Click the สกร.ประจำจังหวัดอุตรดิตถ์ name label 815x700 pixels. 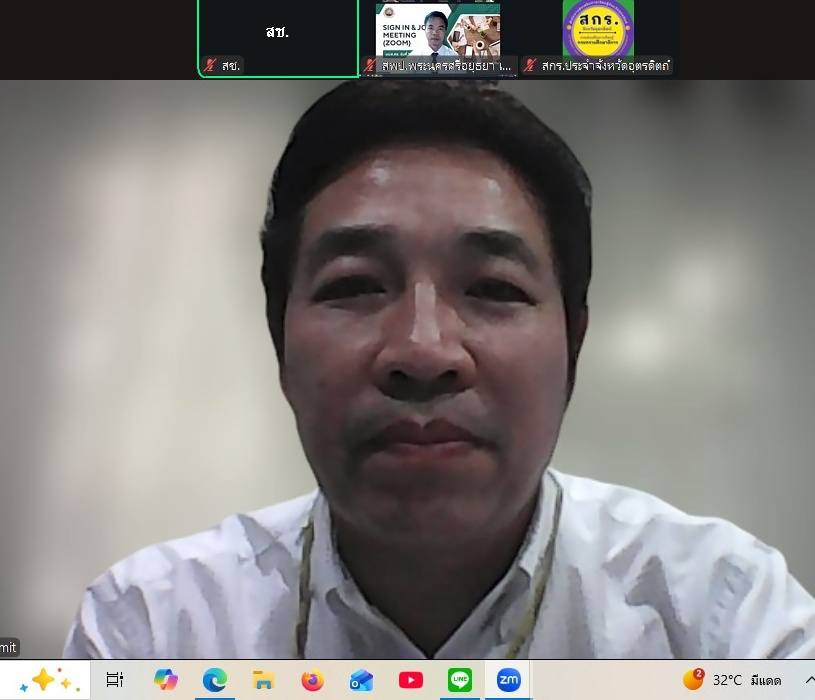pyautogui.click(x=604, y=66)
